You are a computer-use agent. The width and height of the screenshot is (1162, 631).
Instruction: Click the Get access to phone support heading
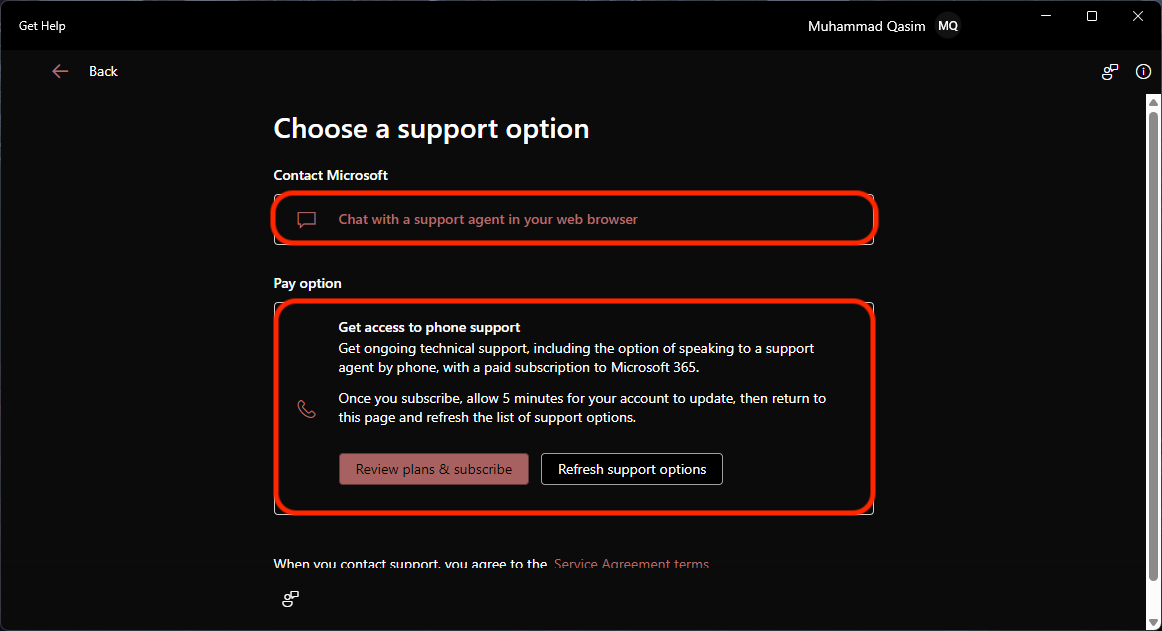[x=429, y=327]
